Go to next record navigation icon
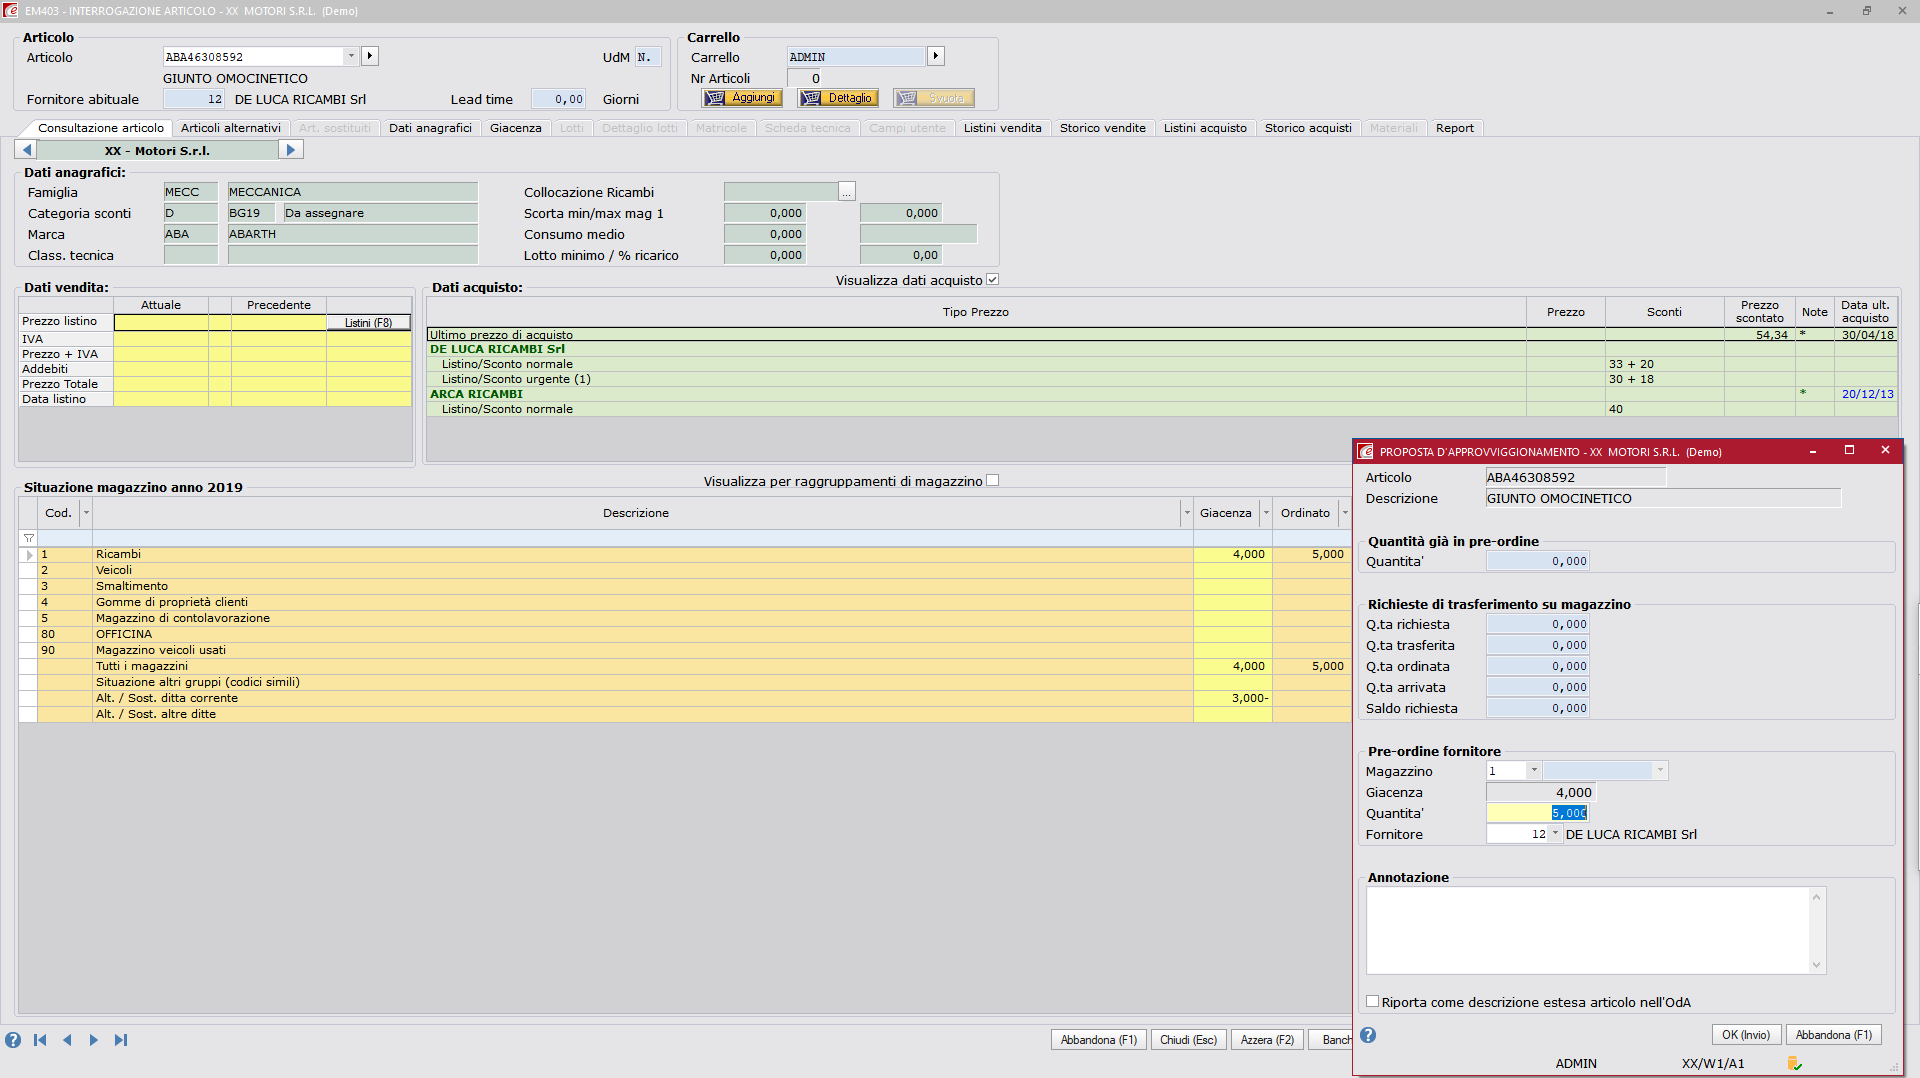 (x=94, y=1040)
